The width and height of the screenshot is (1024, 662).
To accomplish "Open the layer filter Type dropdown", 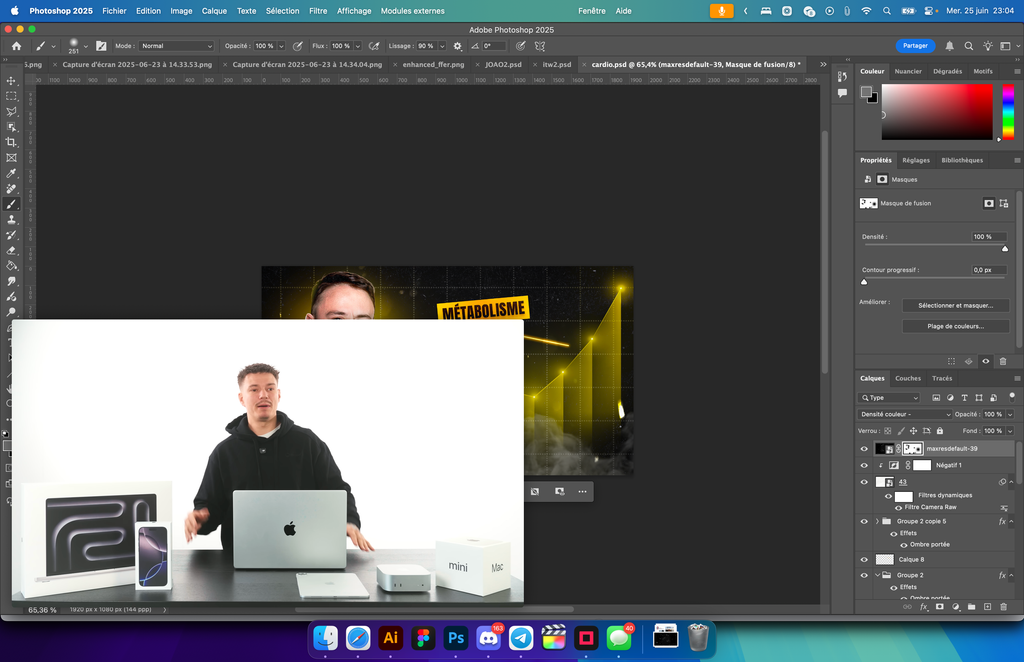I will point(889,398).
